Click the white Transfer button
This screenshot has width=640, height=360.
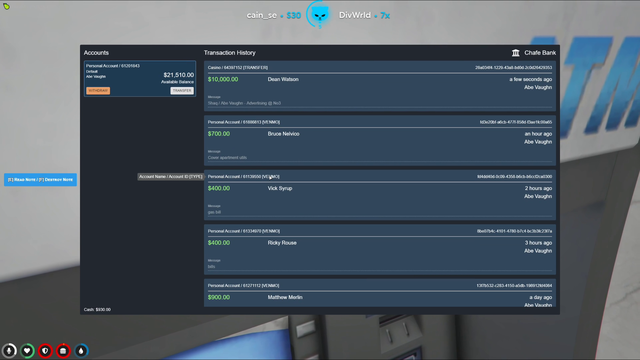[182, 91]
